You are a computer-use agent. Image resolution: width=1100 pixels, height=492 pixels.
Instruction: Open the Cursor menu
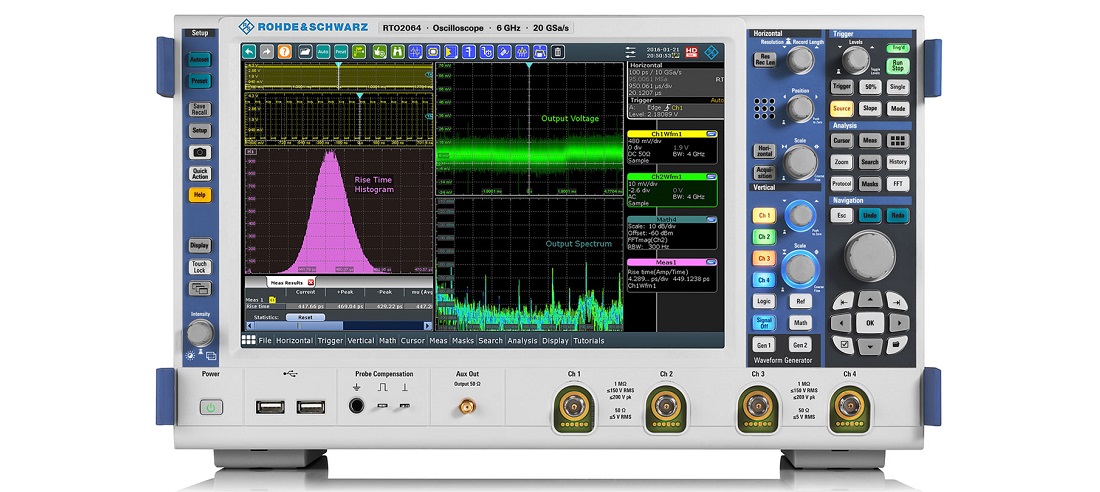(412, 340)
